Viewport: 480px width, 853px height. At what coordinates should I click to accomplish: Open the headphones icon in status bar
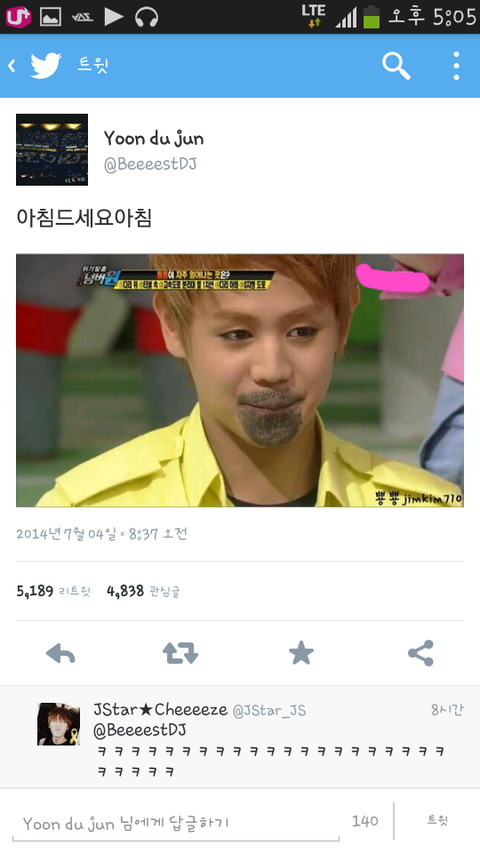[x=146, y=17]
